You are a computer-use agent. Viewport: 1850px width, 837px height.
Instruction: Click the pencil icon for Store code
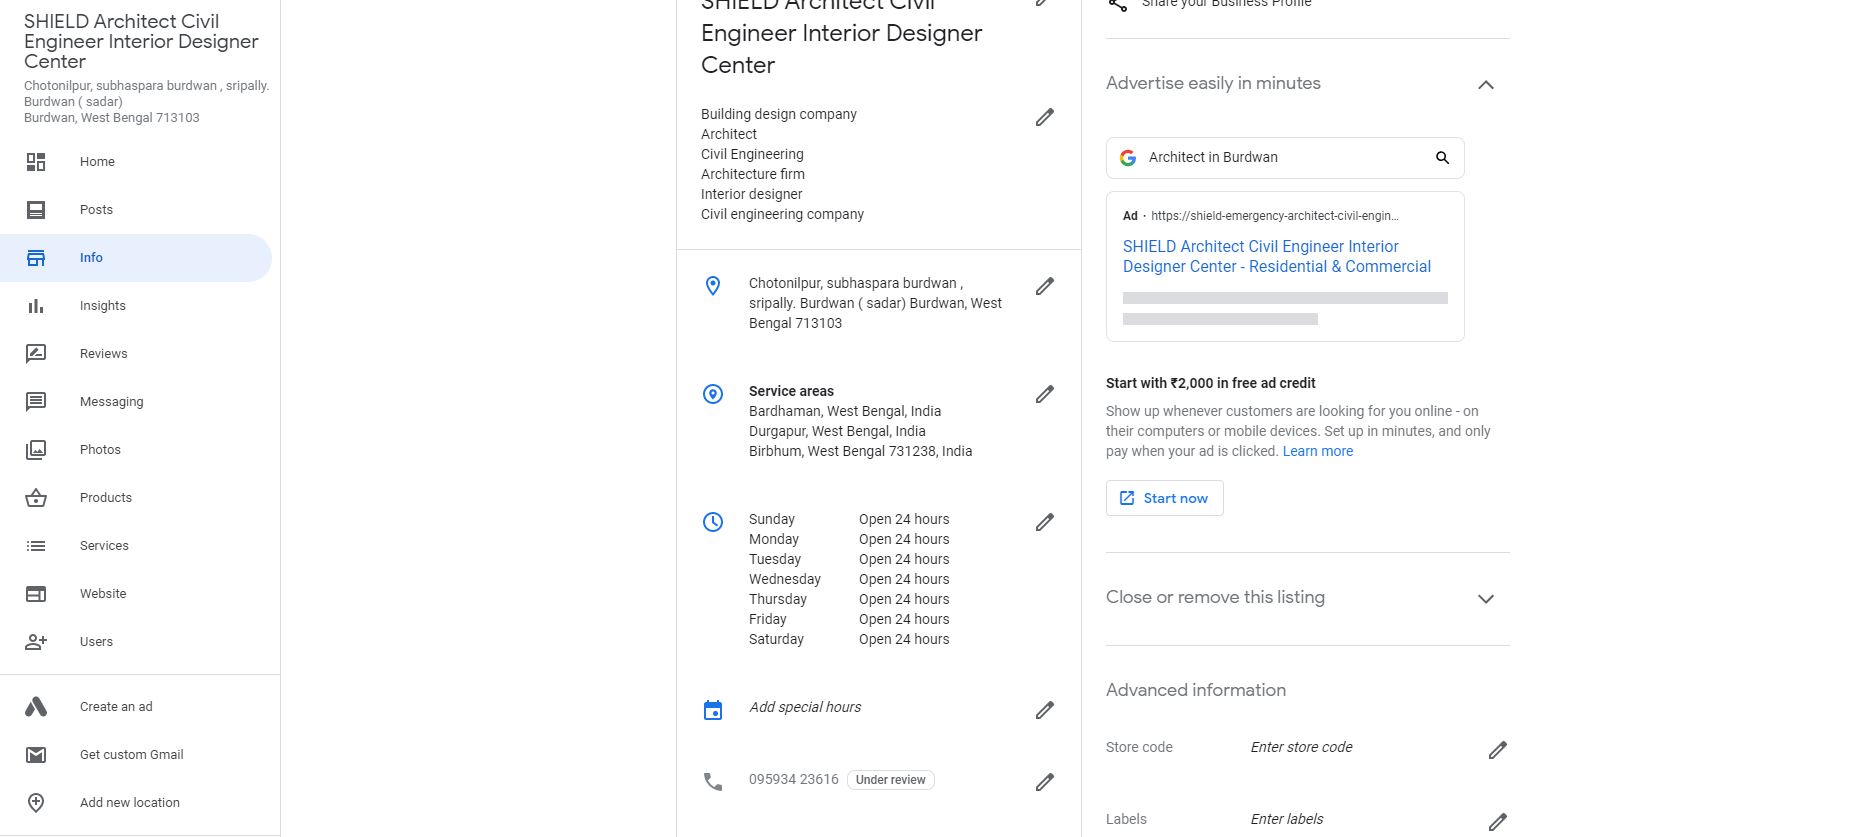coord(1497,750)
